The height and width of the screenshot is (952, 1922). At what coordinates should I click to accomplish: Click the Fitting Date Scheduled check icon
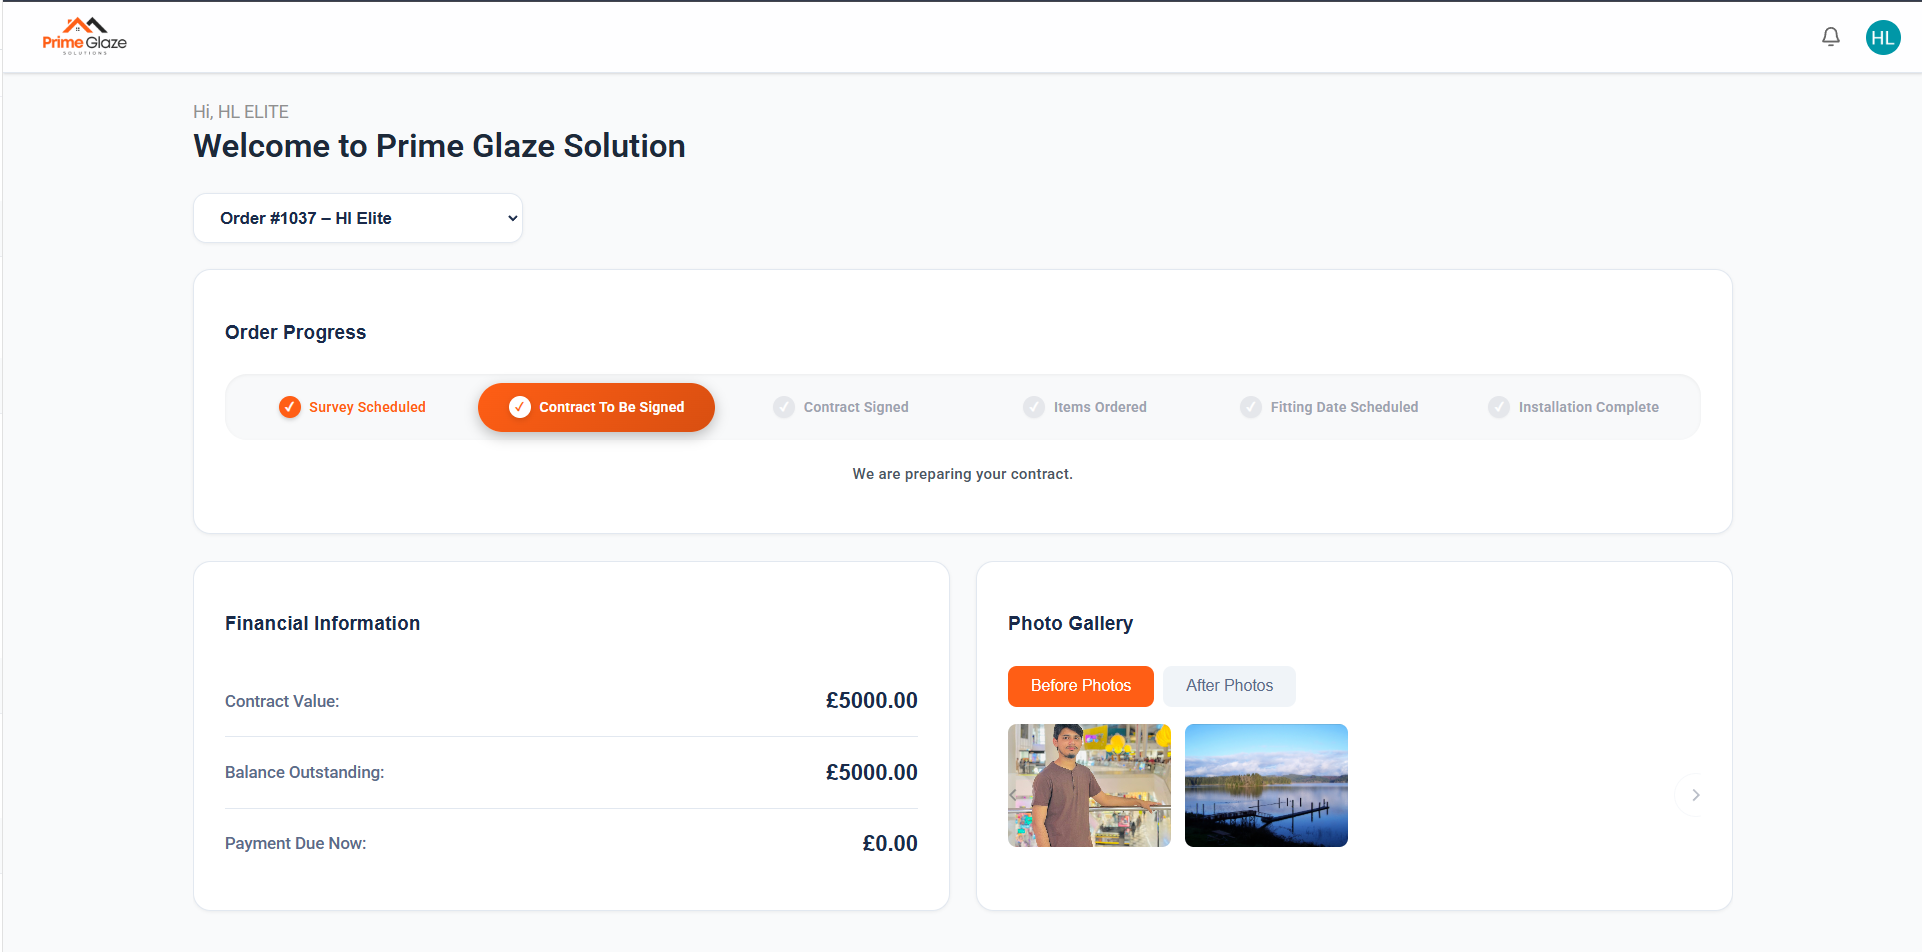tap(1251, 407)
